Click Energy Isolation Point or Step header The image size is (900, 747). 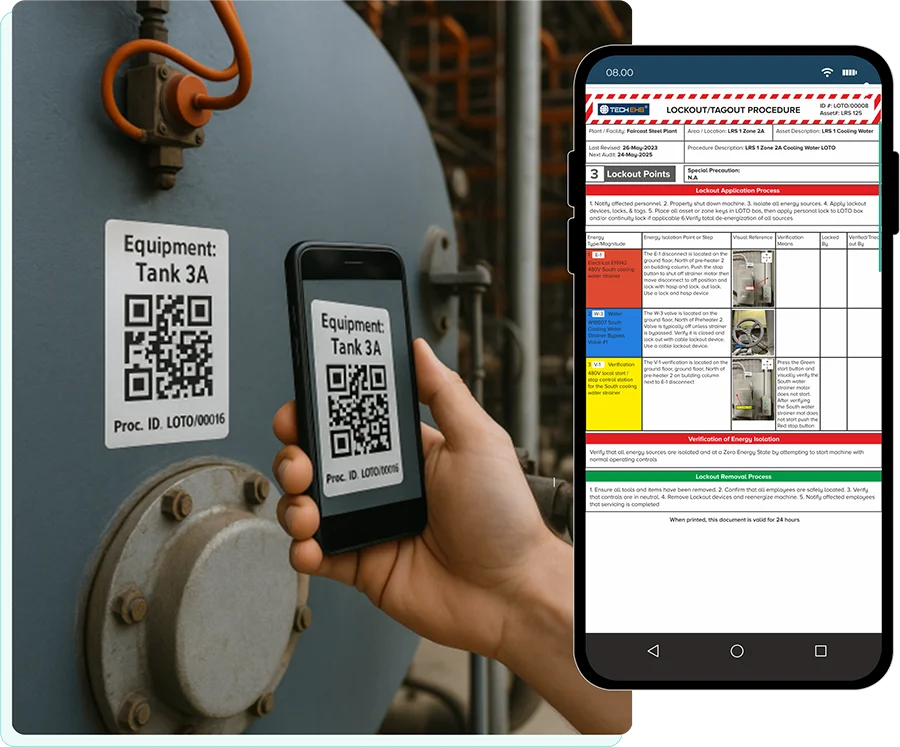[x=686, y=240]
